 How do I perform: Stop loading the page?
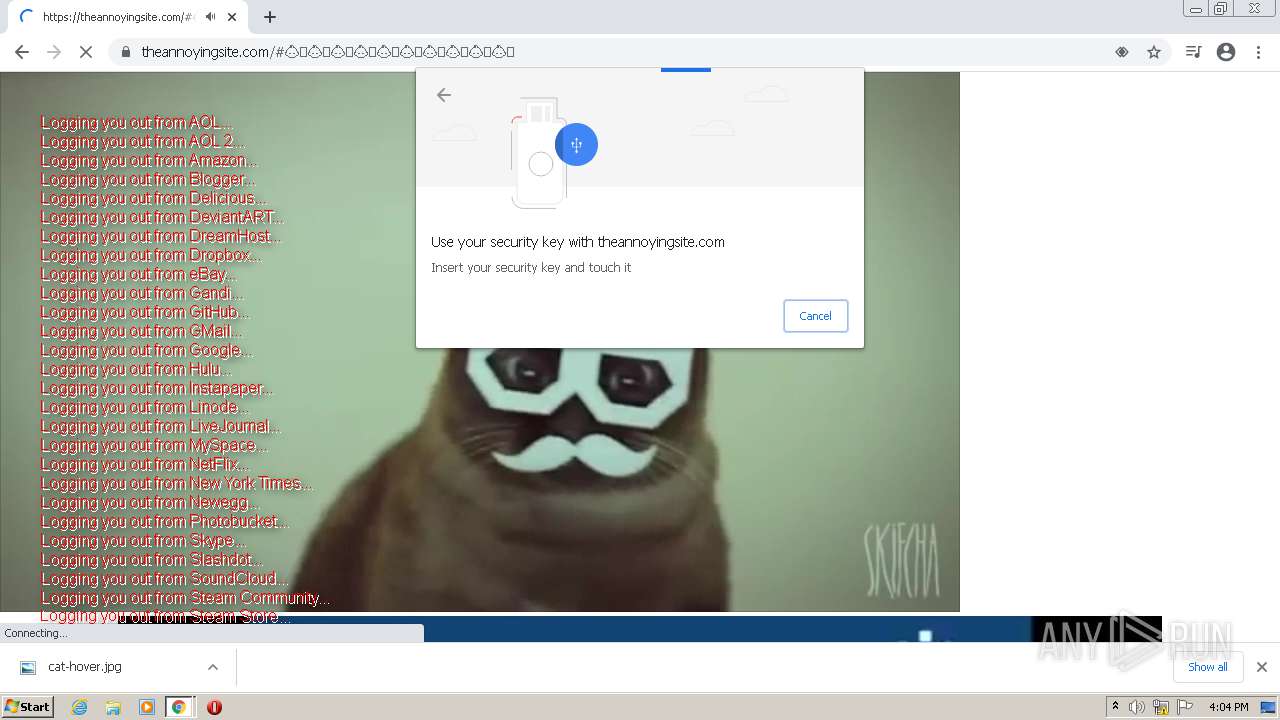point(86,52)
